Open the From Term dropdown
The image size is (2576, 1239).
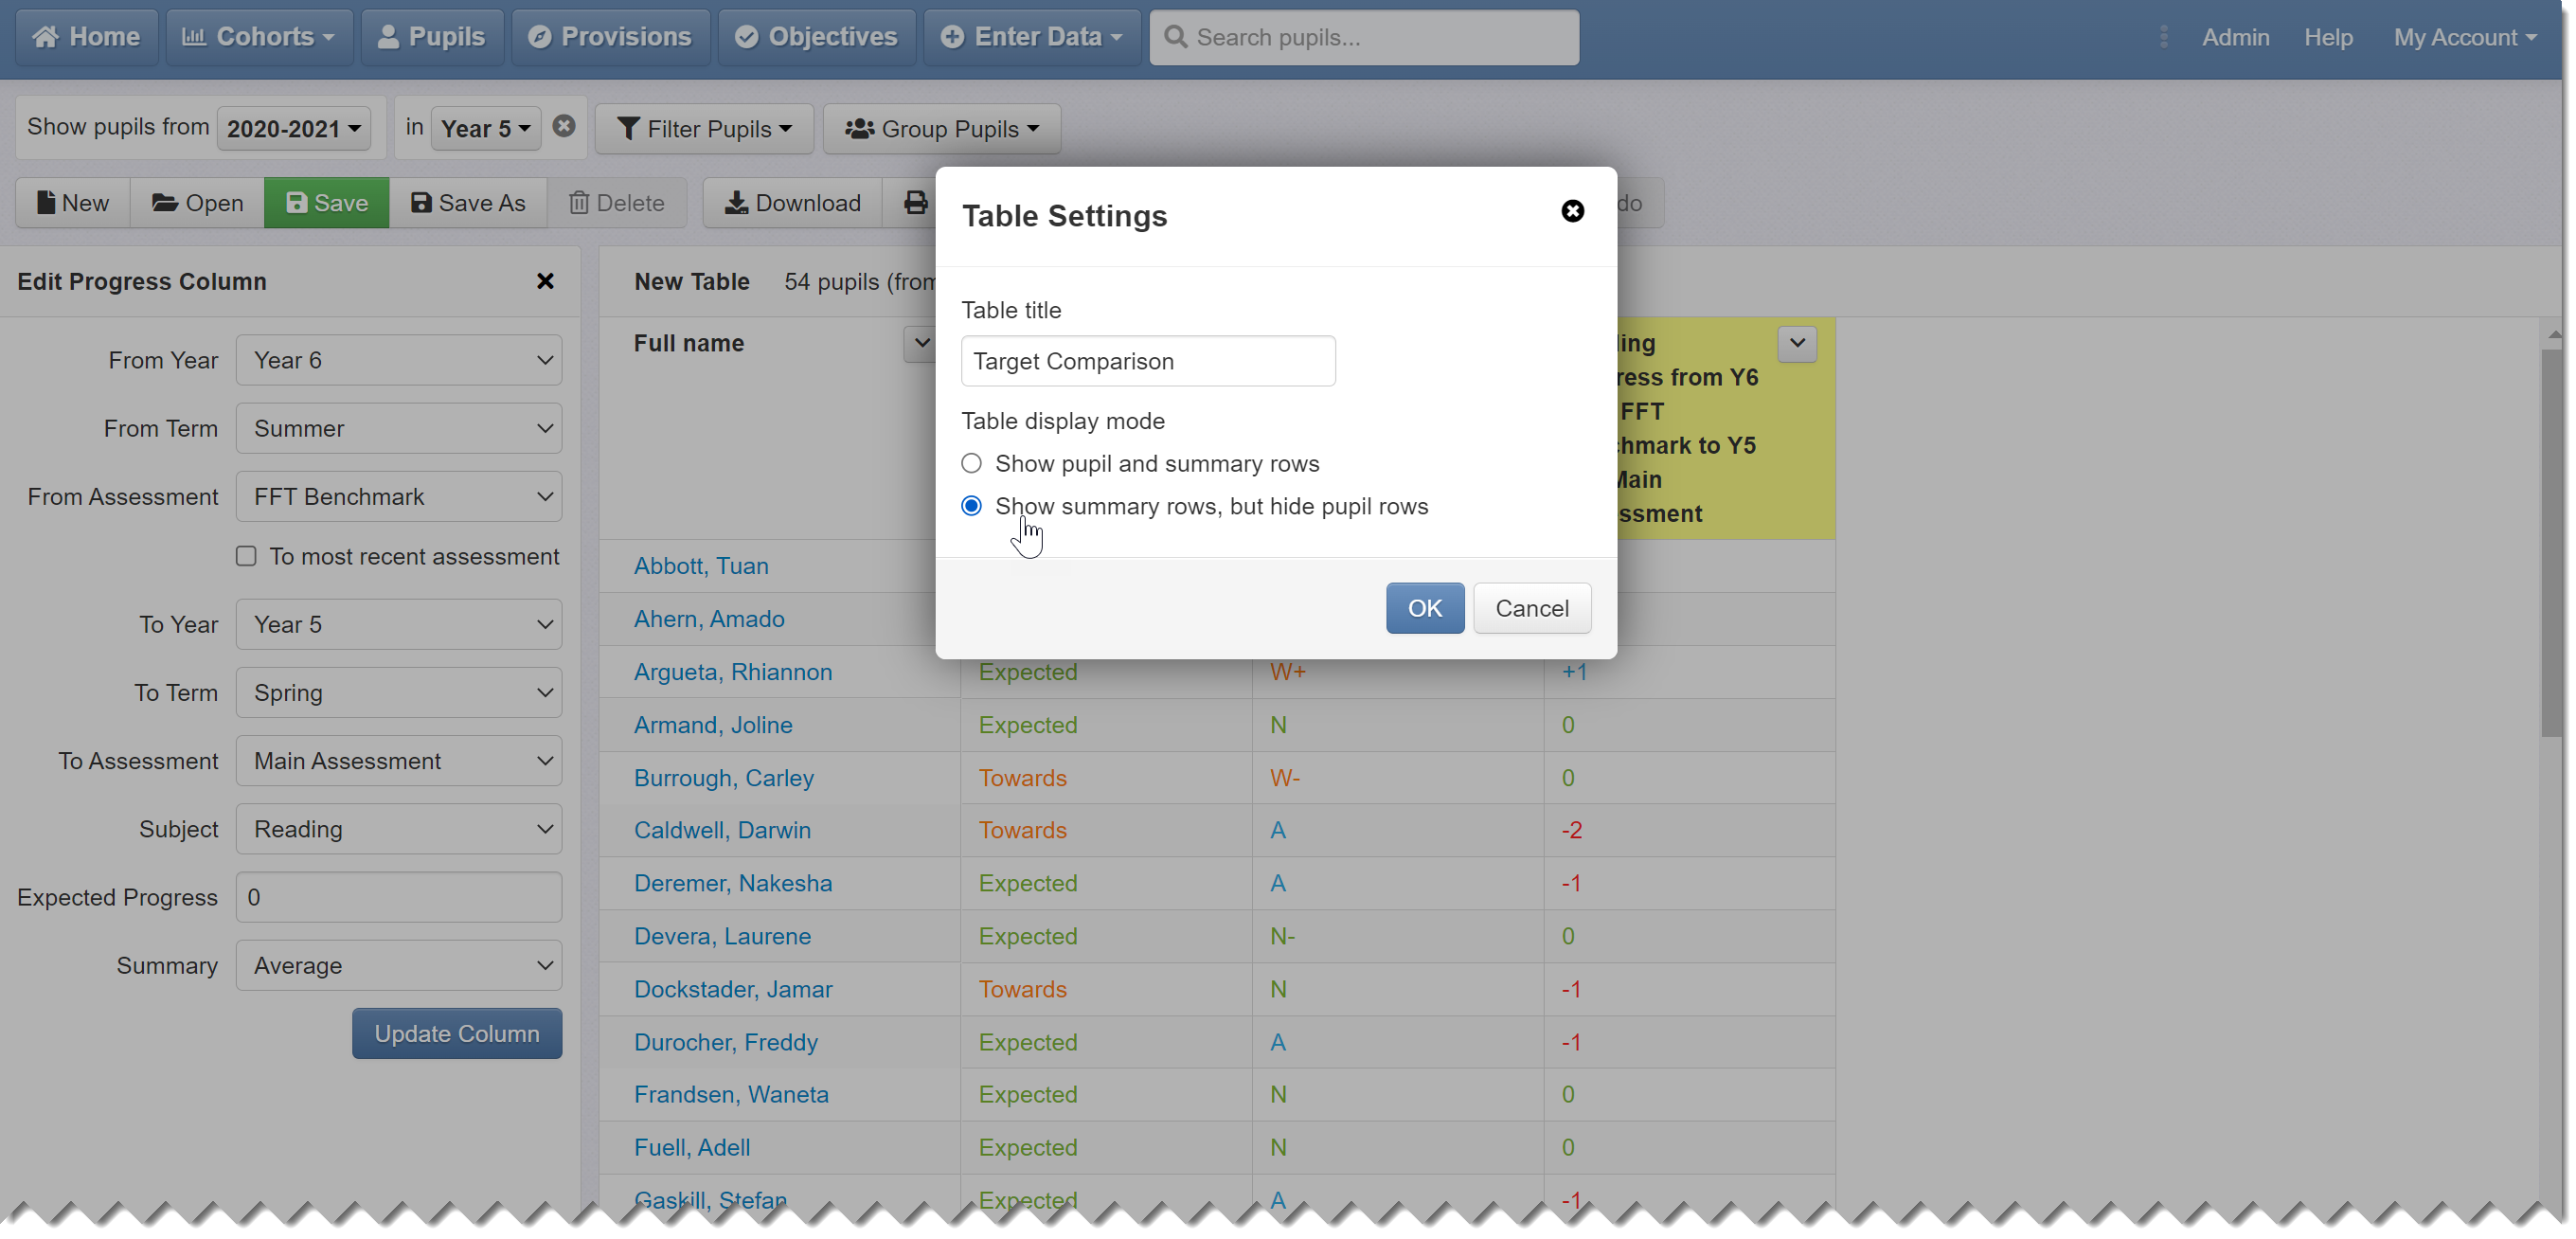[399, 428]
